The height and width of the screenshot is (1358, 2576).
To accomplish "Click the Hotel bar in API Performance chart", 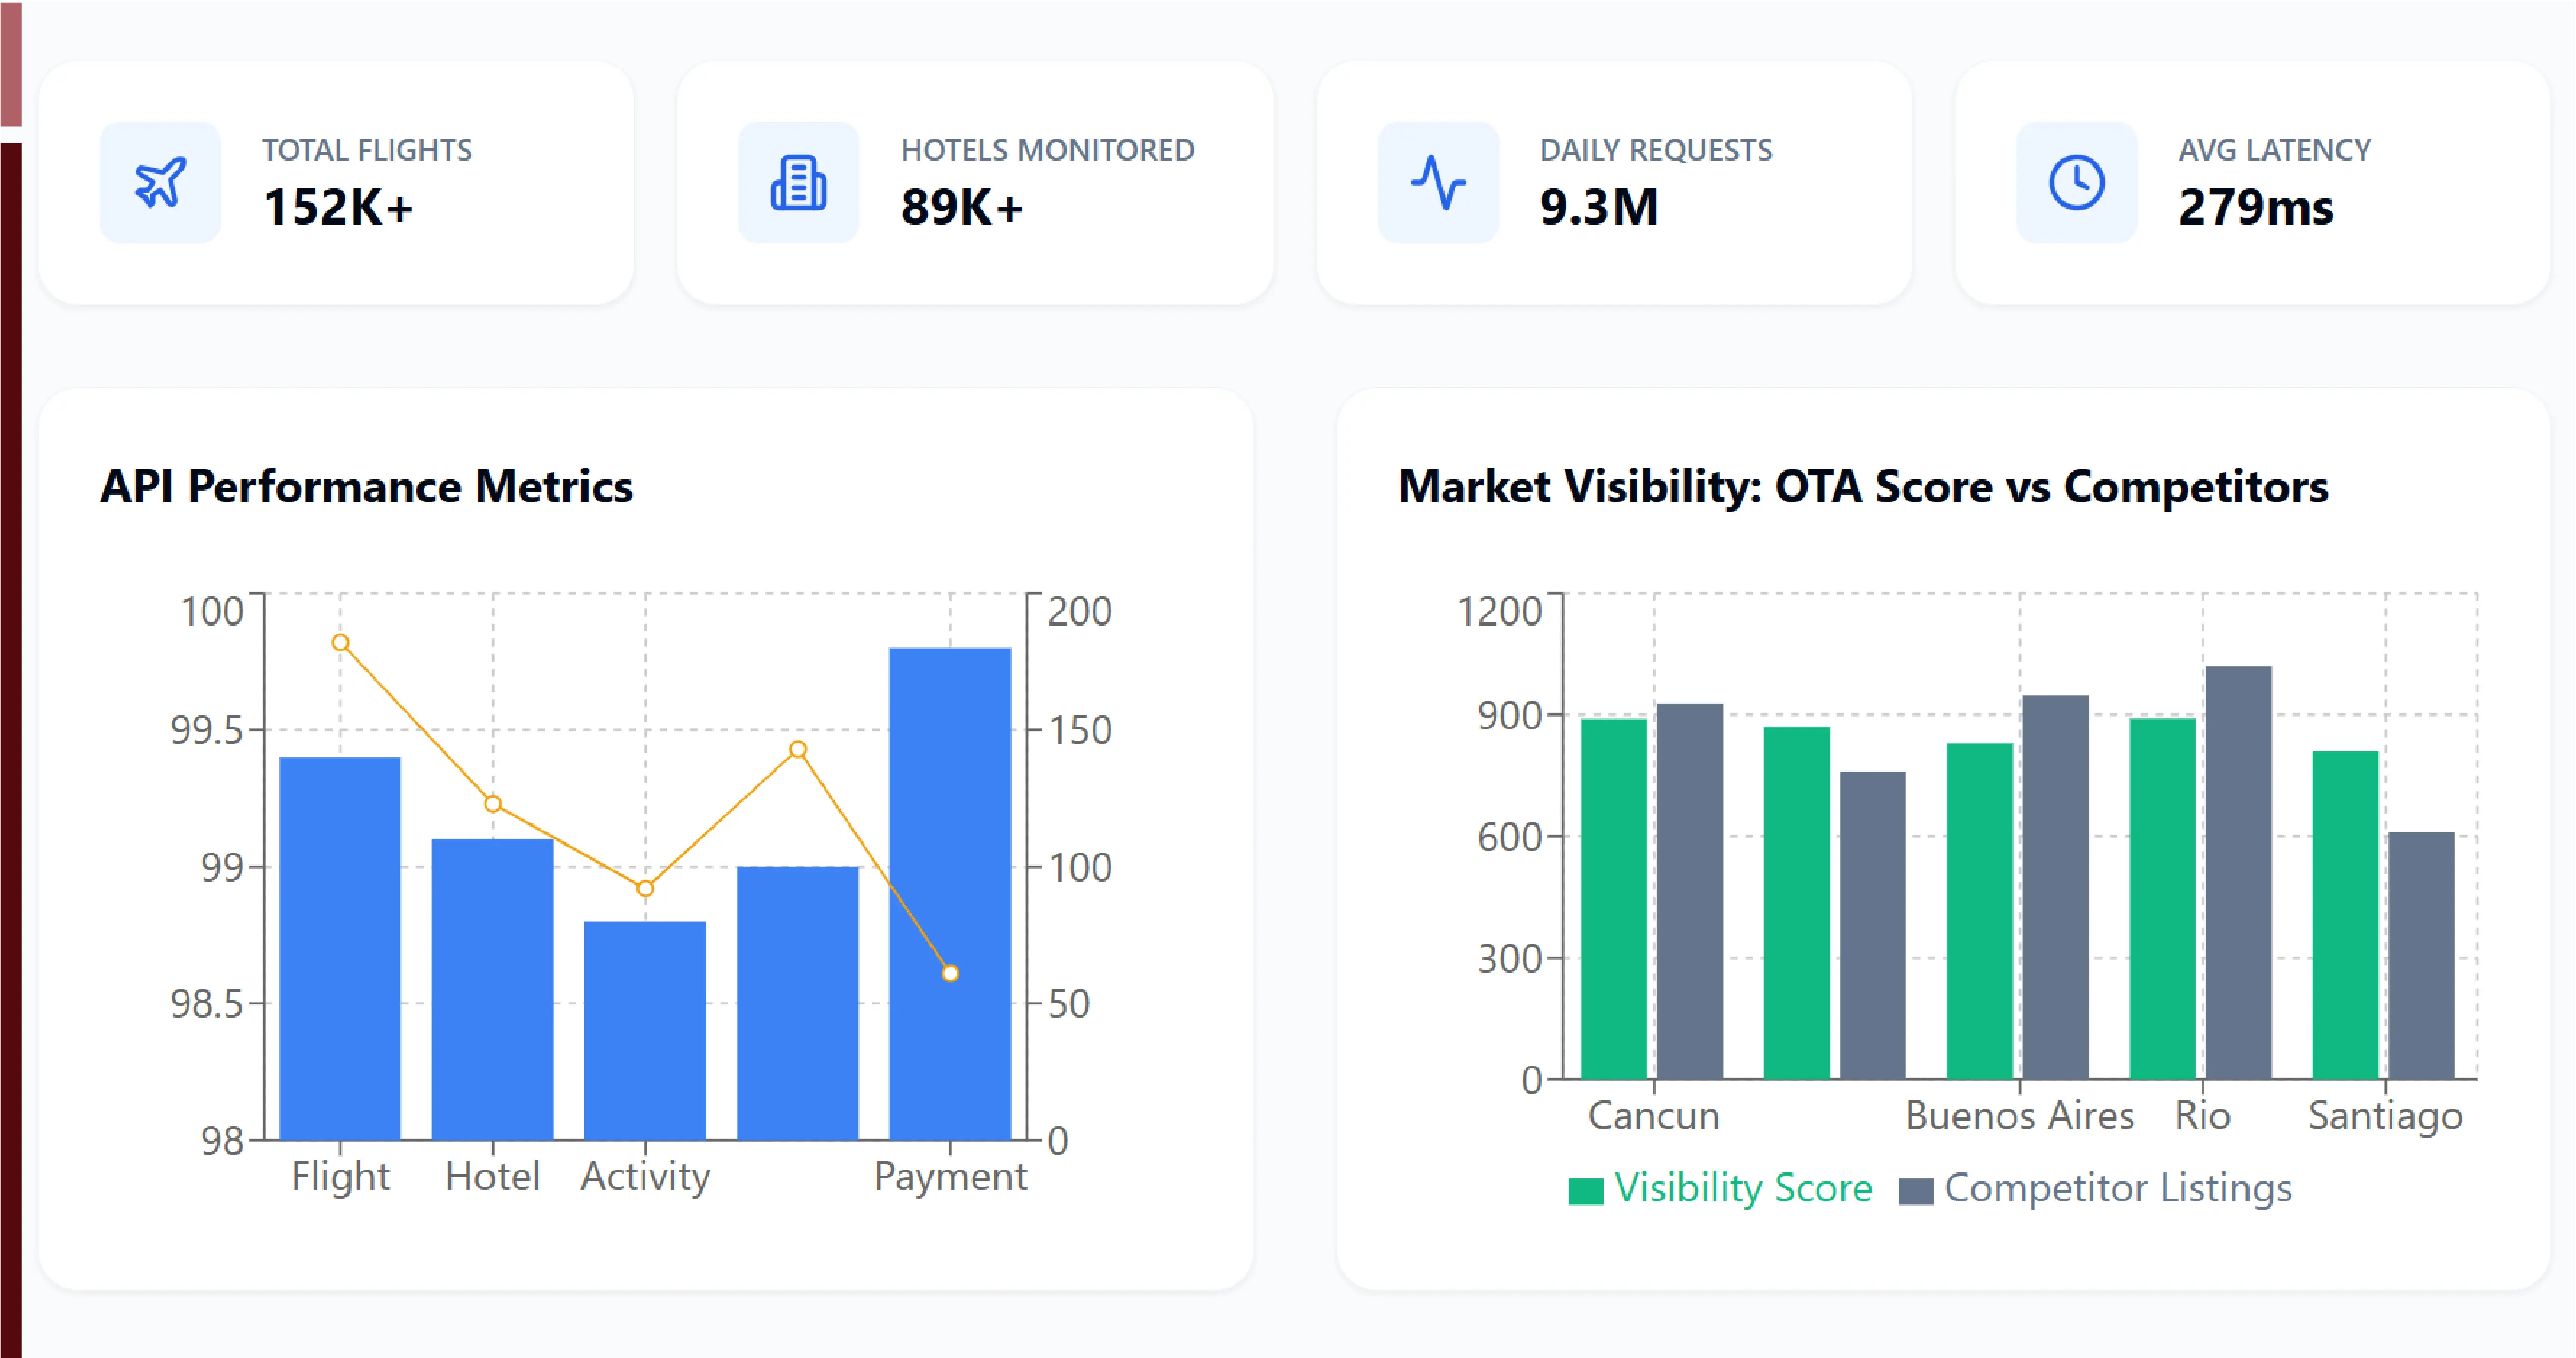I will pos(492,989).
